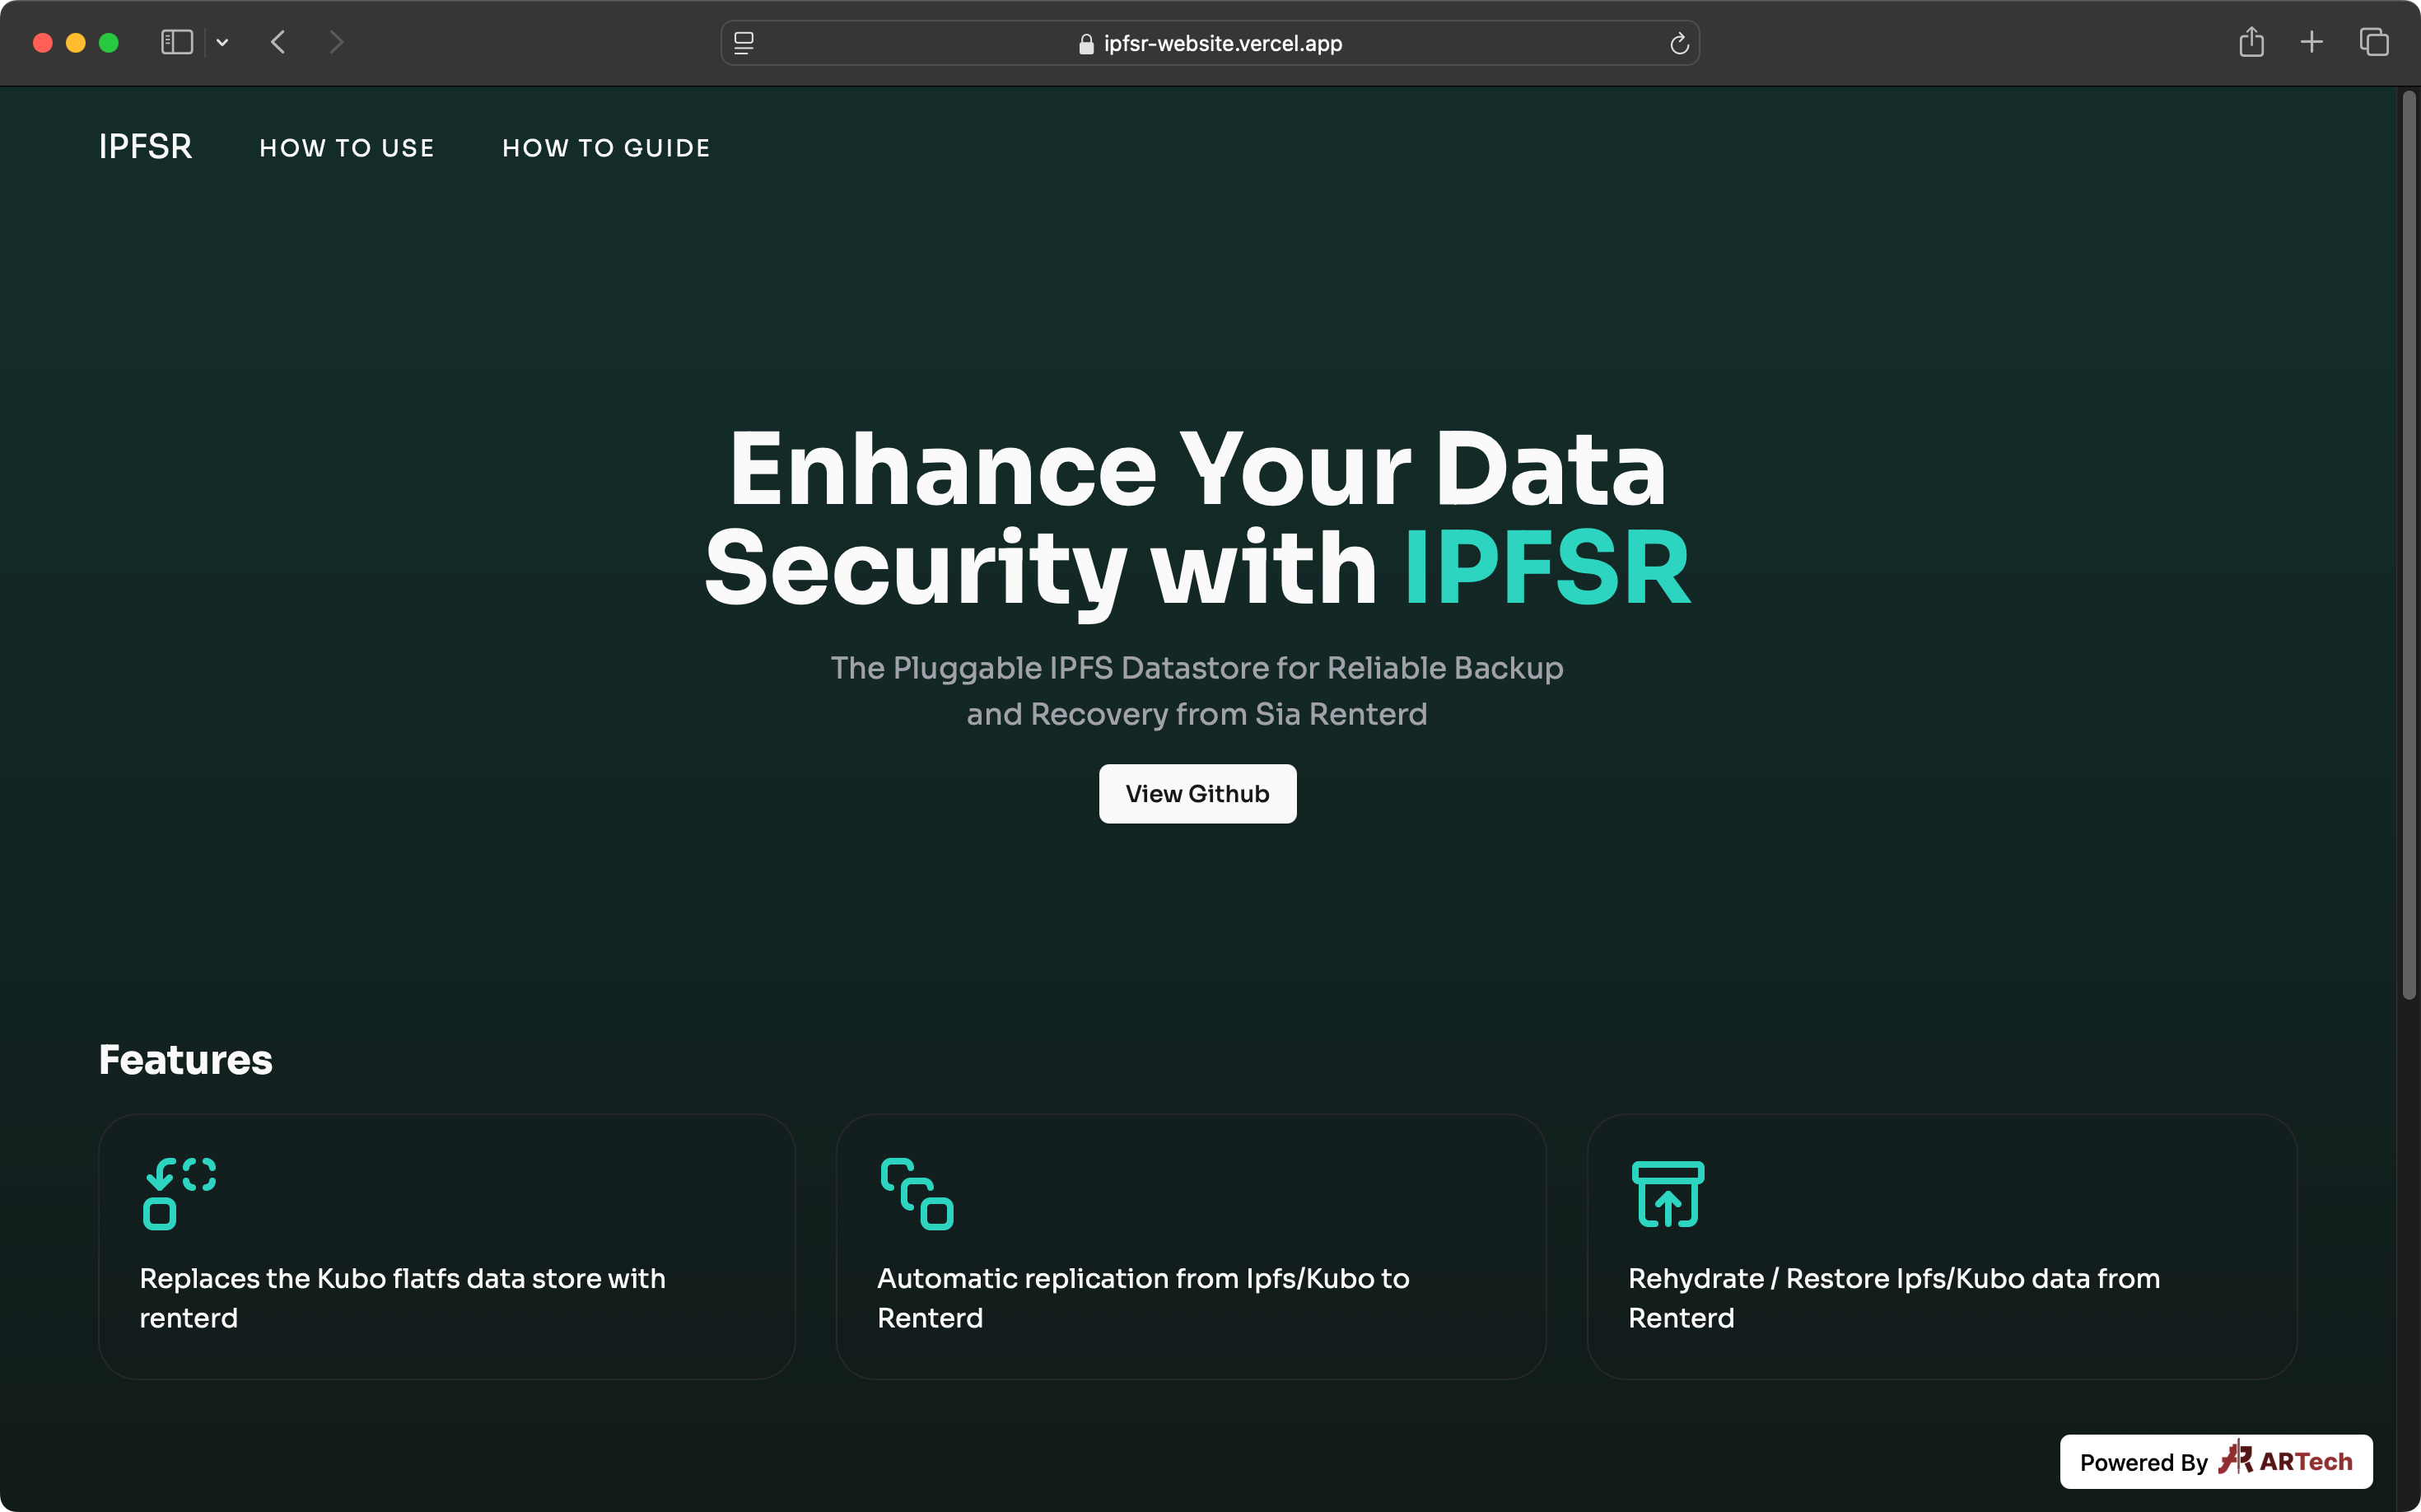
Task: Open the HOW TO USE menu item
Action: click(347, 148)
